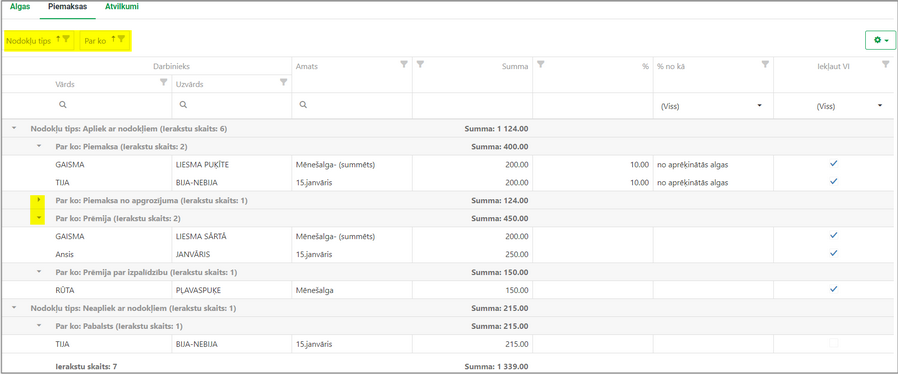Click sort arrow on Nodokļu tips chip
This screenshot has width=898, height=374.
click(x=58, y=39)
